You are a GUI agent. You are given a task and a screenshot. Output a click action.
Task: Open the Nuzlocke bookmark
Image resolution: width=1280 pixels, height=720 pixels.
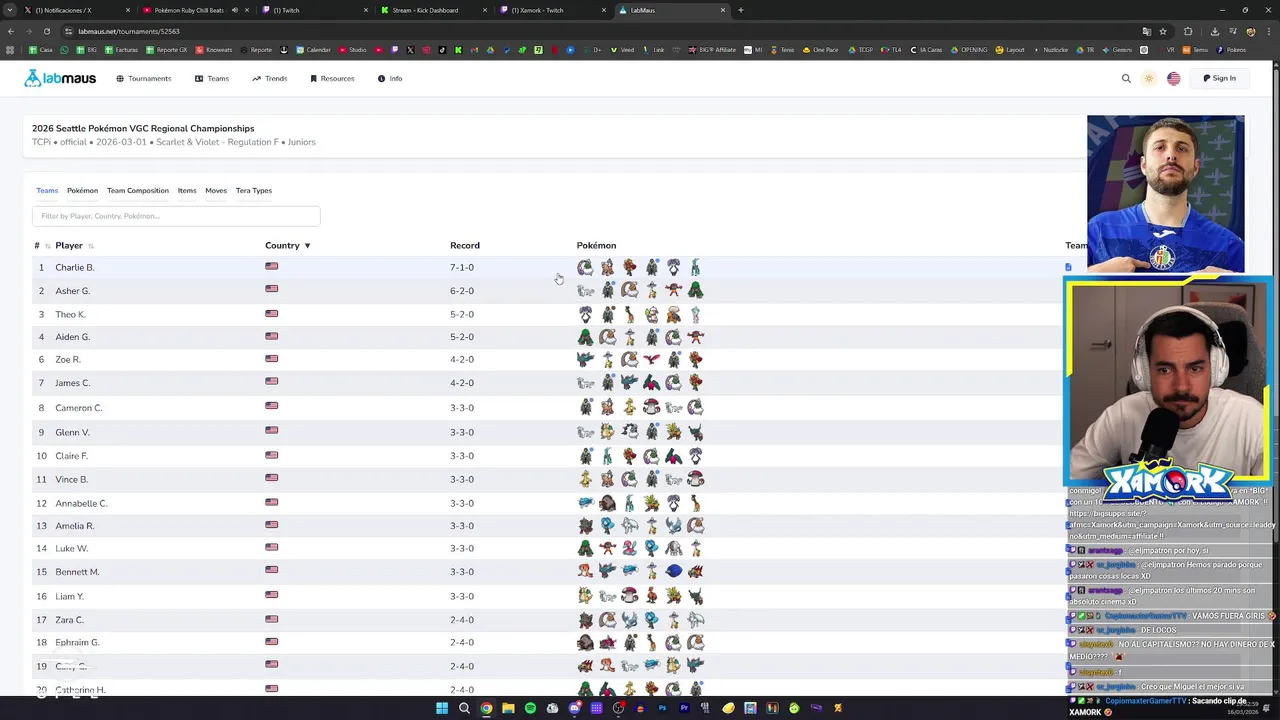tap(1050, 50)
